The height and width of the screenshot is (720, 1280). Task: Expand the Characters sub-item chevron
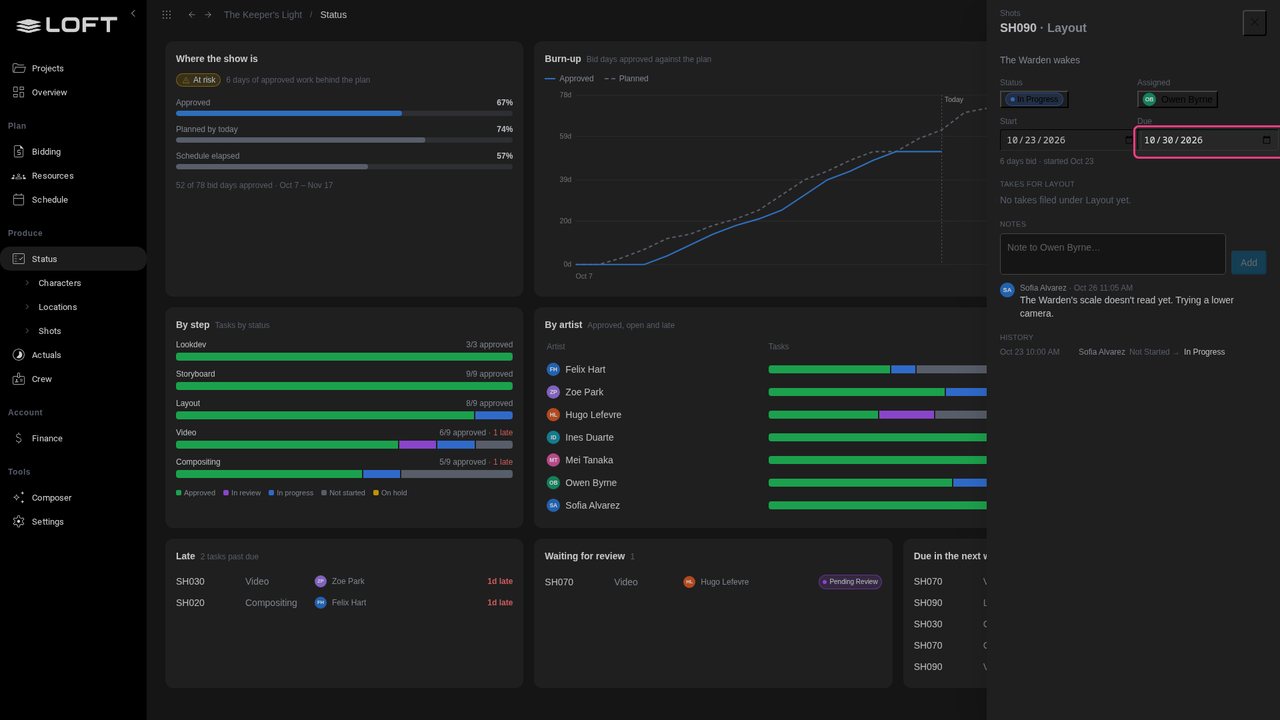pyautogui.click(x=27, y=283)
